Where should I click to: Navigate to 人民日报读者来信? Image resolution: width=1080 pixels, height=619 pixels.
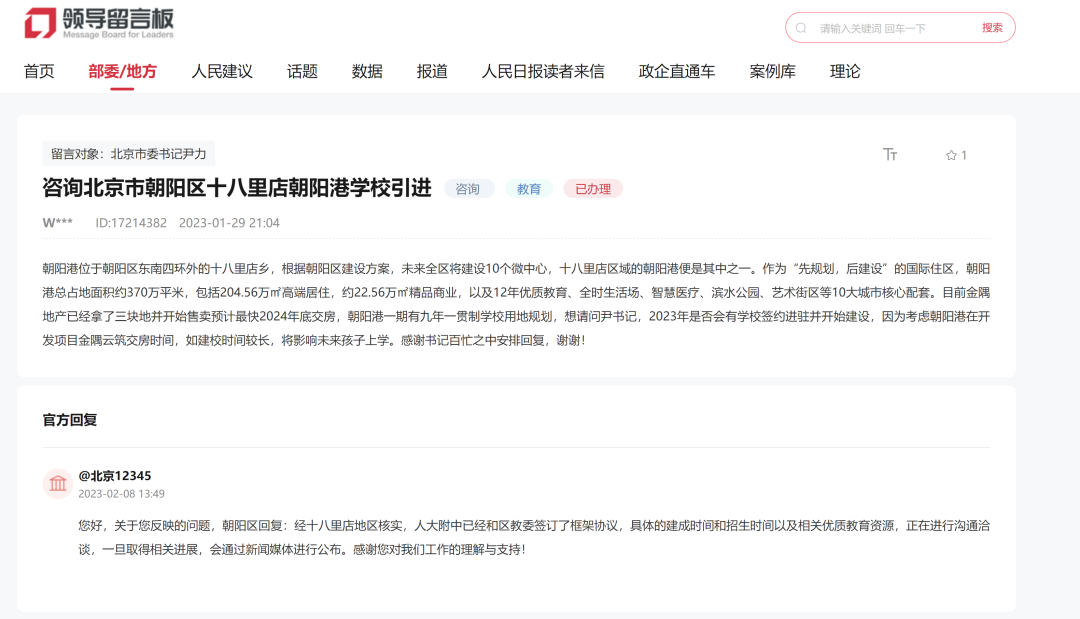(543, 72)
